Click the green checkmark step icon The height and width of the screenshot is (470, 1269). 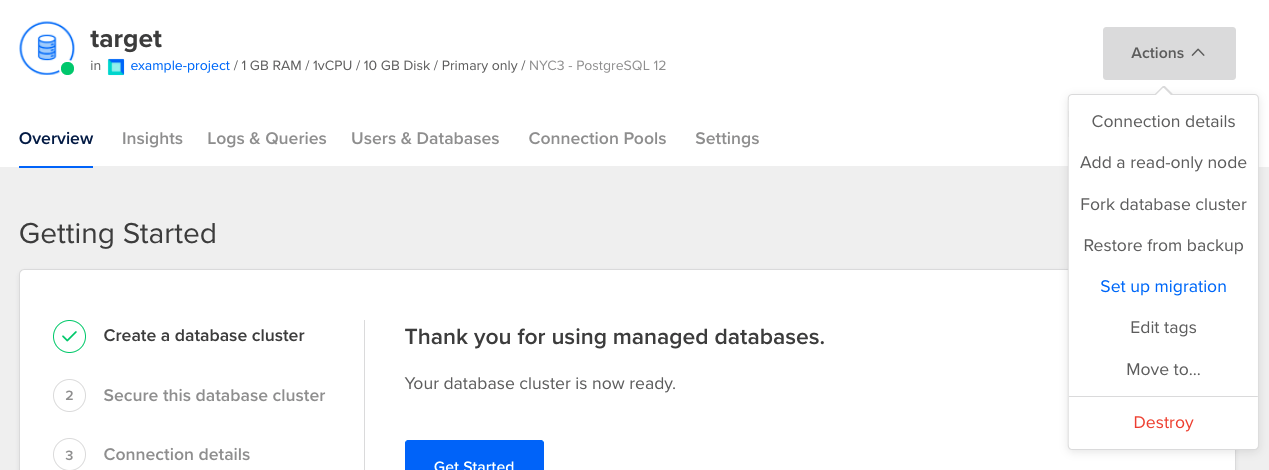coord(69,337)
